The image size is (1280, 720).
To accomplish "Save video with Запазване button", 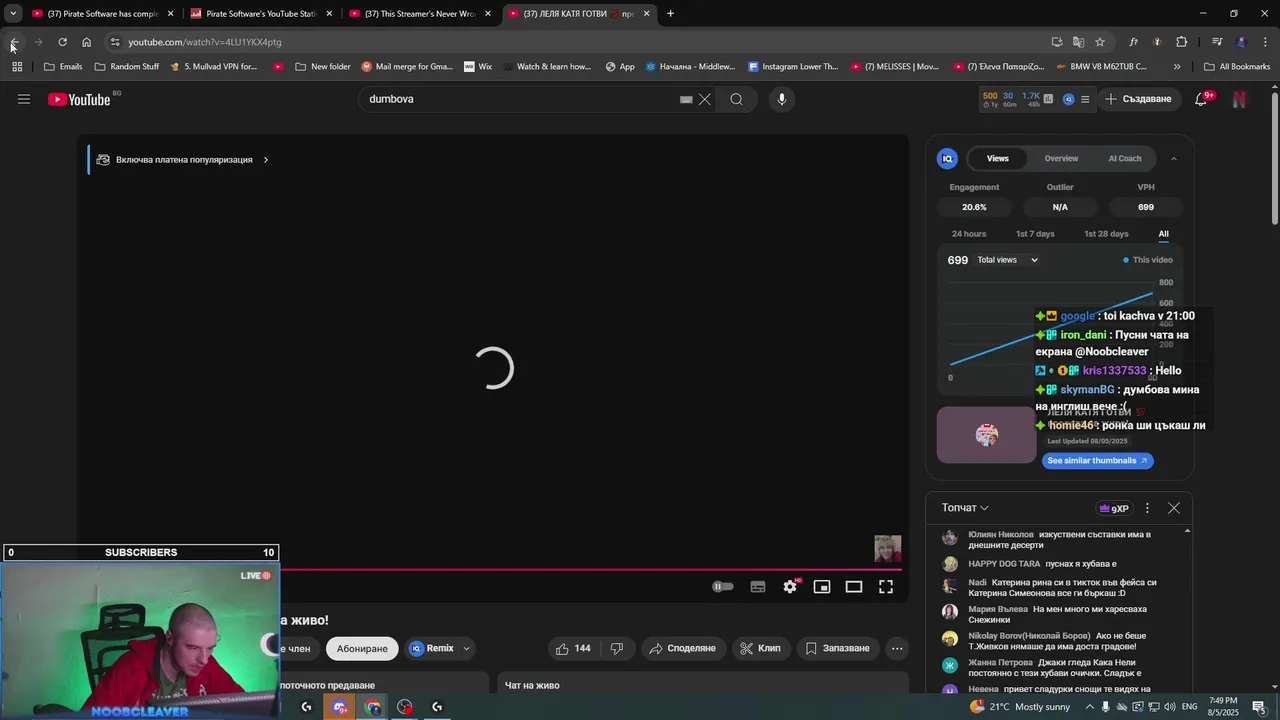I will [837, 648].
